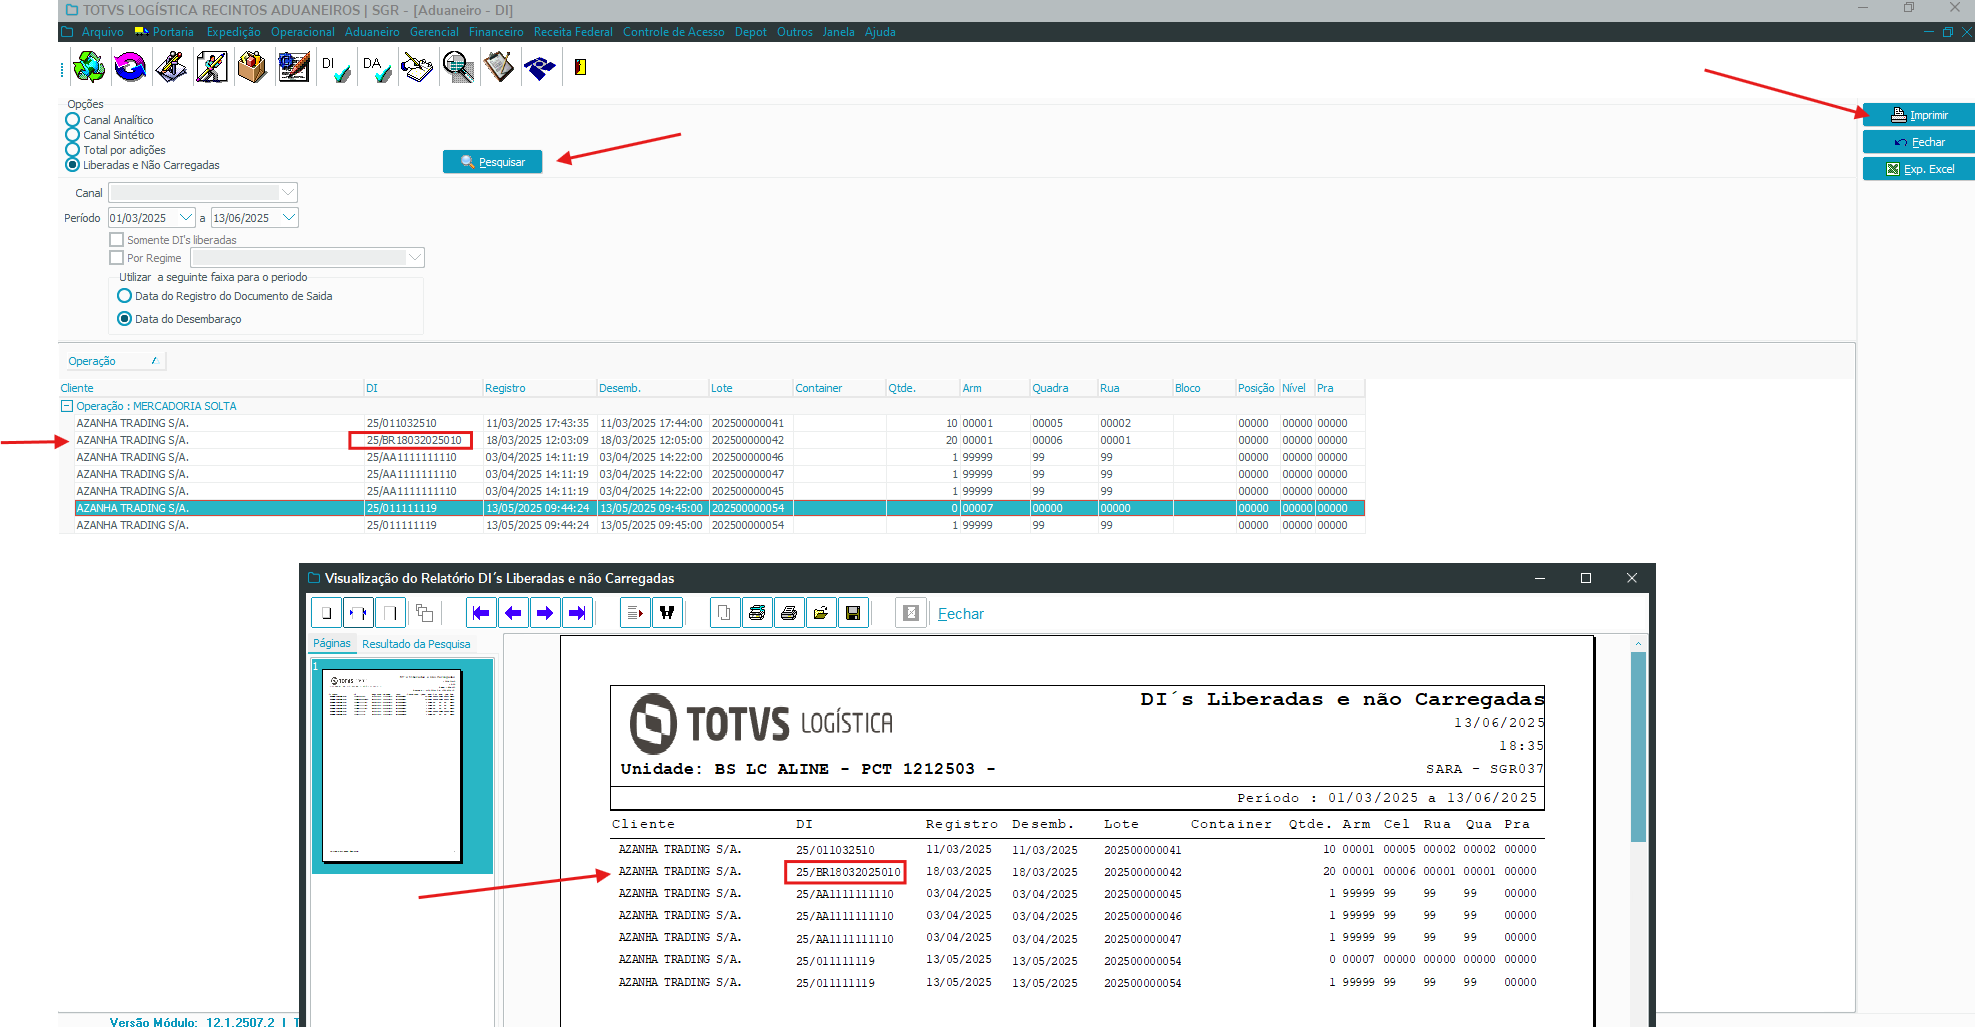The height and width of the screenshot is (1027, 1975).
Task: Open the start date picker for Período
Action: point(186,218)
